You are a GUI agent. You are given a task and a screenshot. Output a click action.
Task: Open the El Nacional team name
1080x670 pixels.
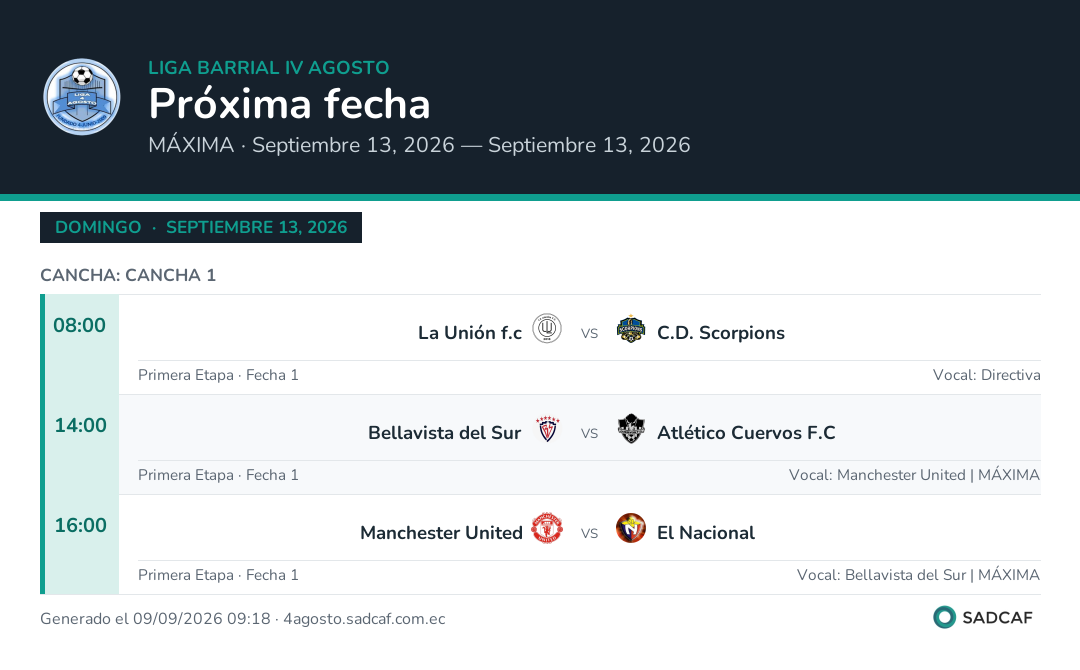pyautogui.click(x=706, y=533)
